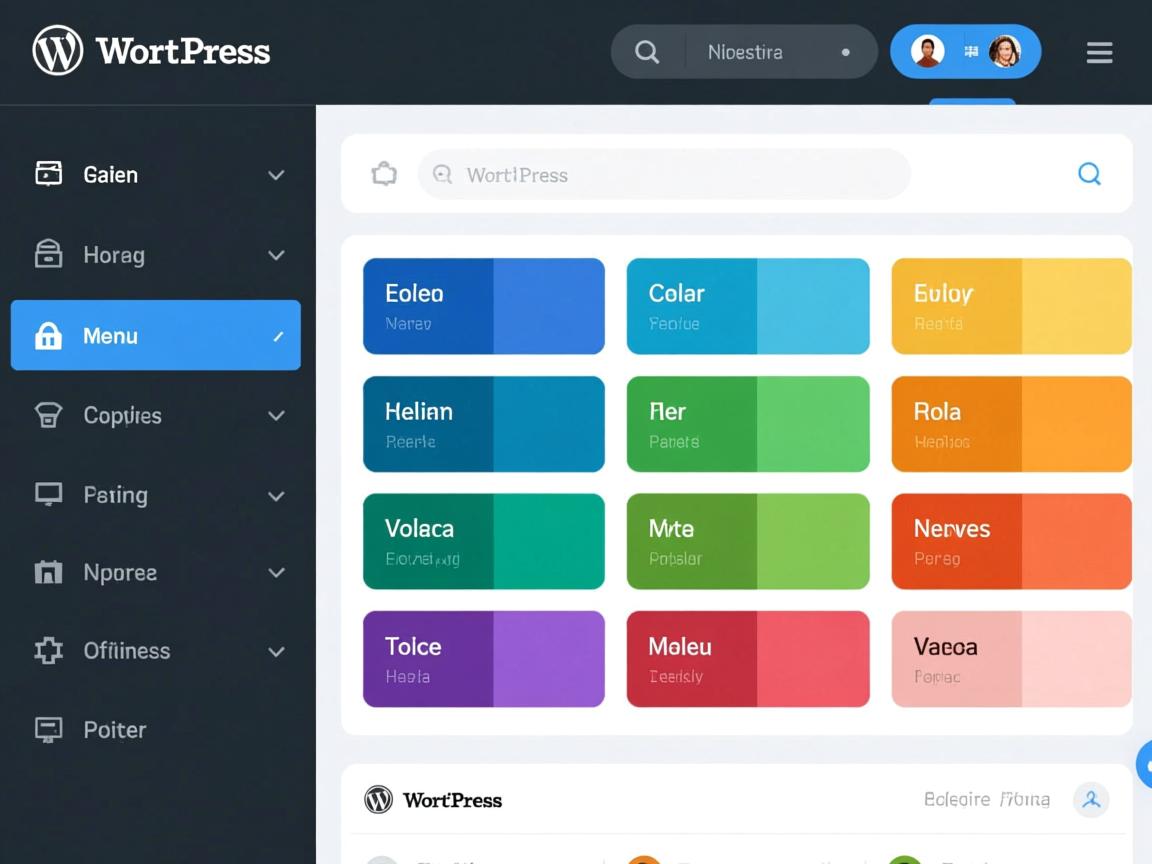Screen dimensions: 1152x864
Task: Pick the orange-red Nerves color tile
Action: [1011, 541]
